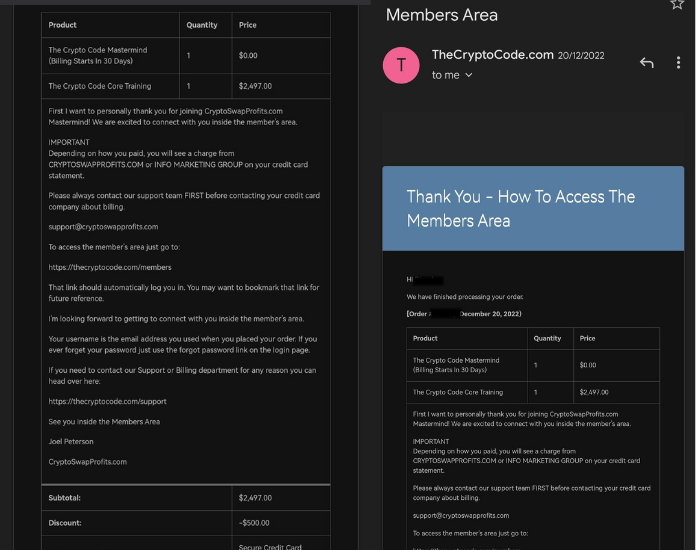Click 'The Crypto Code Mastermind' row in left table

point(98,55)
